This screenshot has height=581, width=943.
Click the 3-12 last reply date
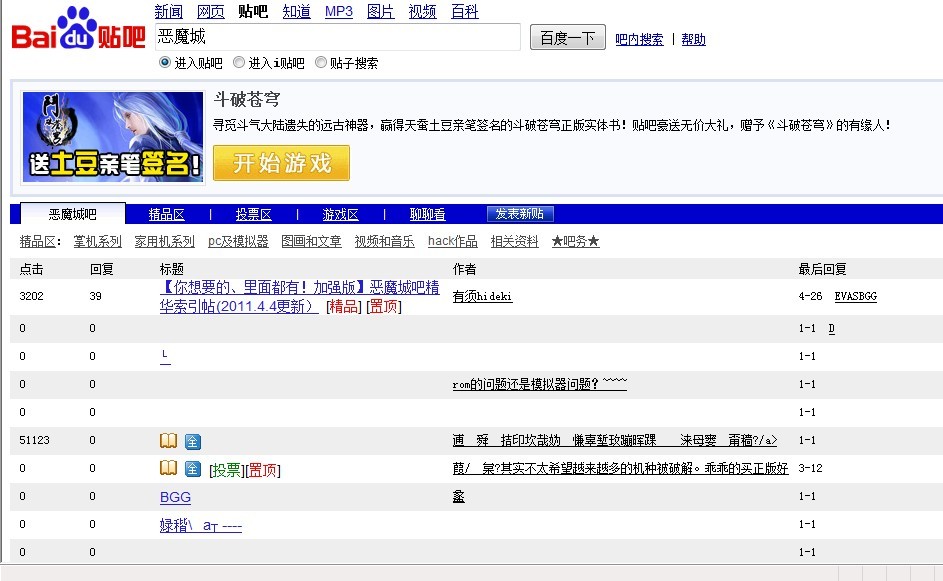[x=810, y=468]
